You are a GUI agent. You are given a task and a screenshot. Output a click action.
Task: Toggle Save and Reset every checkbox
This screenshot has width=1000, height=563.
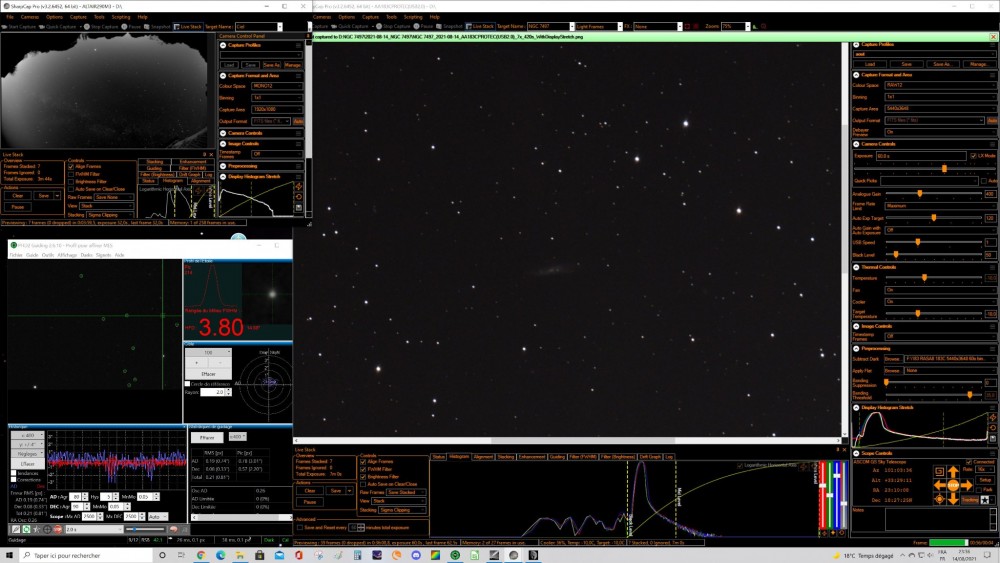click(300, 527)
